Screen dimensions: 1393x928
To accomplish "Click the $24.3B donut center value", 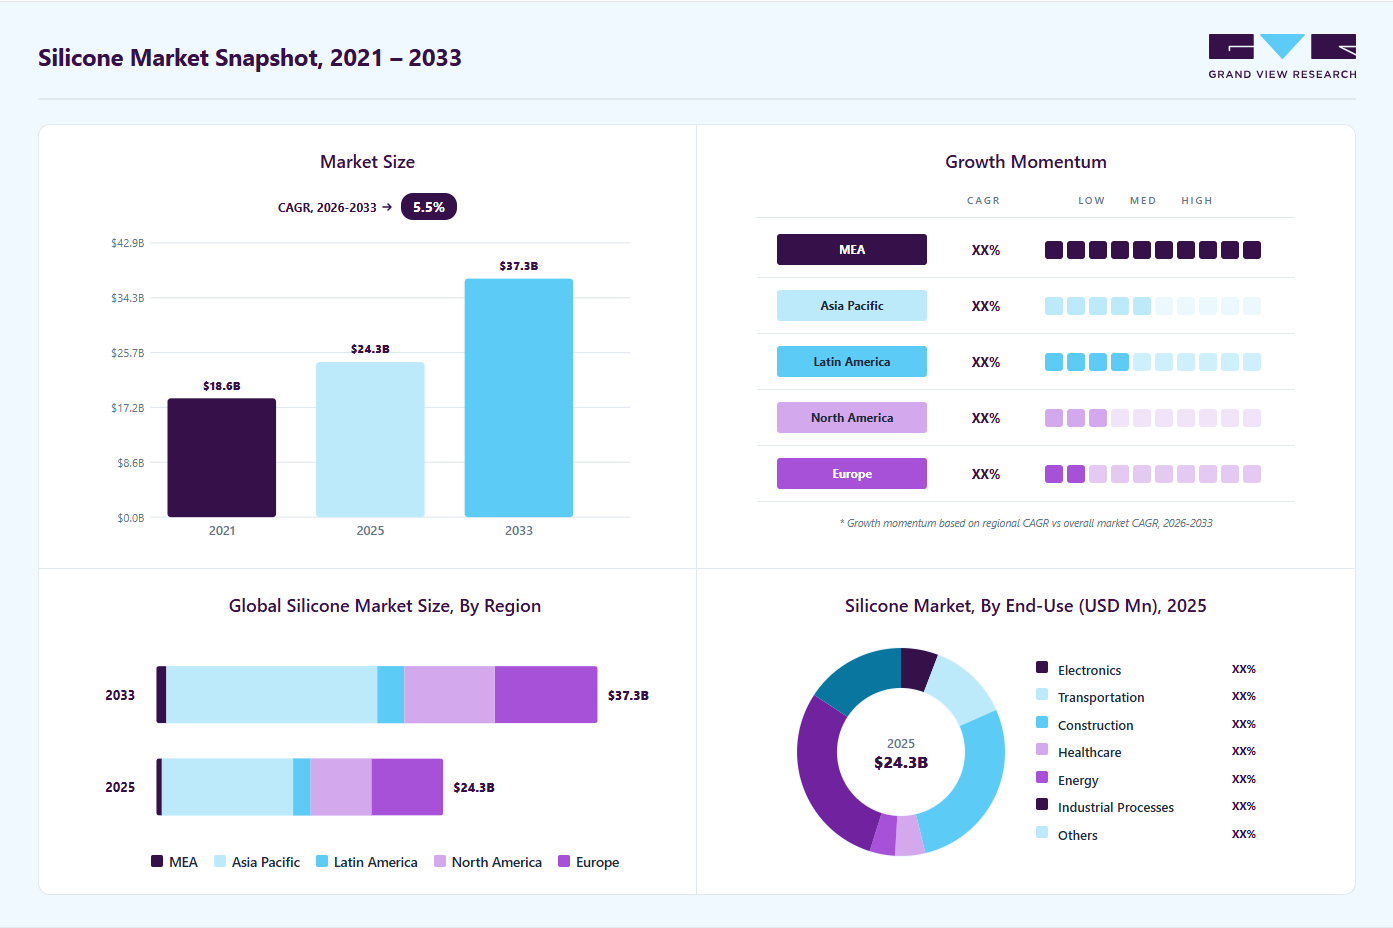I will click(901, 762).
